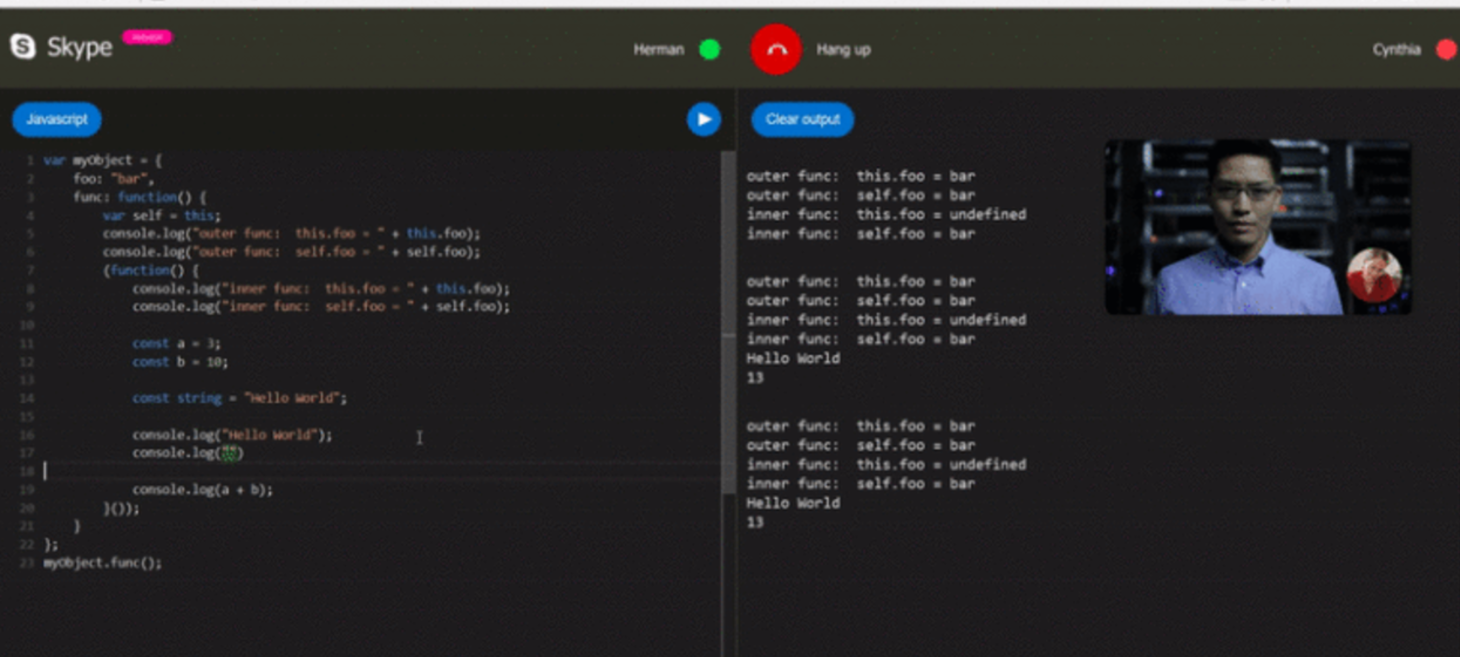Viewport: 1460px width, 657px height.
Task: Click the 'var self = this;' line
Action: pyautogui.click(x=161, y=215)
